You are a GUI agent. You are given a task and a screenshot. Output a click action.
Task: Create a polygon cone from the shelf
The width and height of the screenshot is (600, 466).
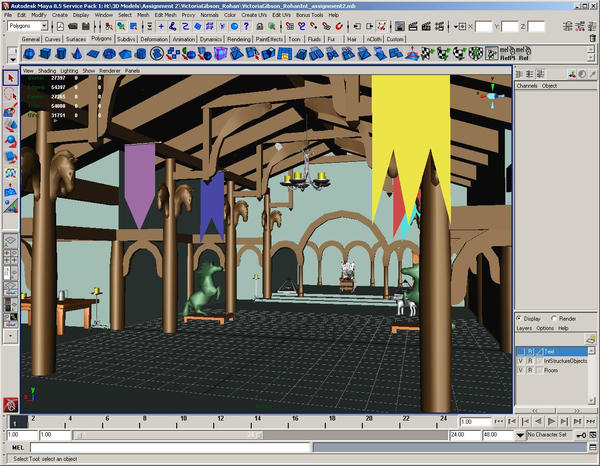(77, 54)
